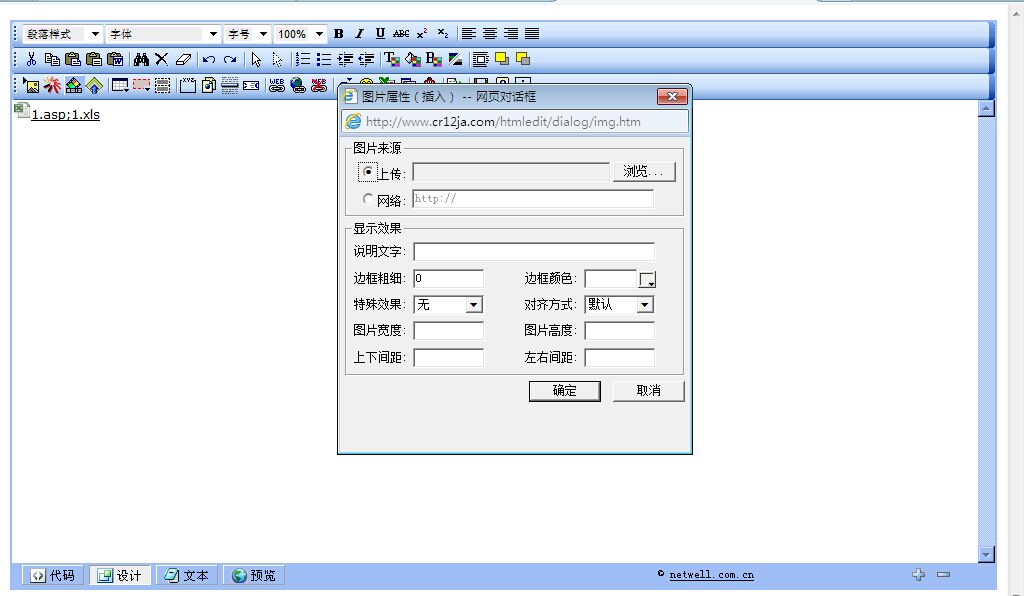The width and height of the screenshot is (1024, 596).
Task: Switch to 预览 preview mode tab
Action: [x=253, y=575]
